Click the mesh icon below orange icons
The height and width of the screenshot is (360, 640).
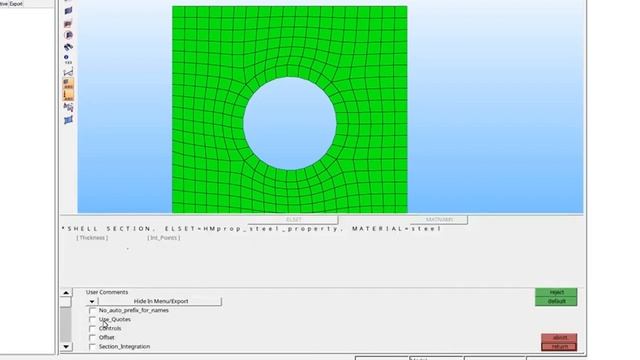click(68, 107)
